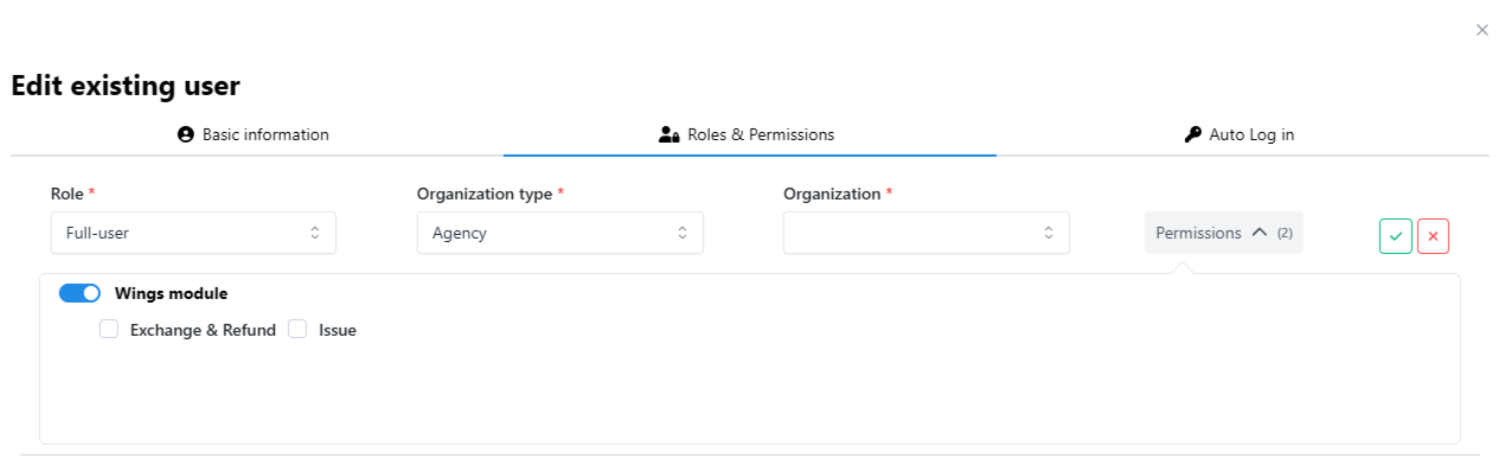Click the up-down arrows in Role field
This screenshot has width=1498, height=471.
point(315,233)
